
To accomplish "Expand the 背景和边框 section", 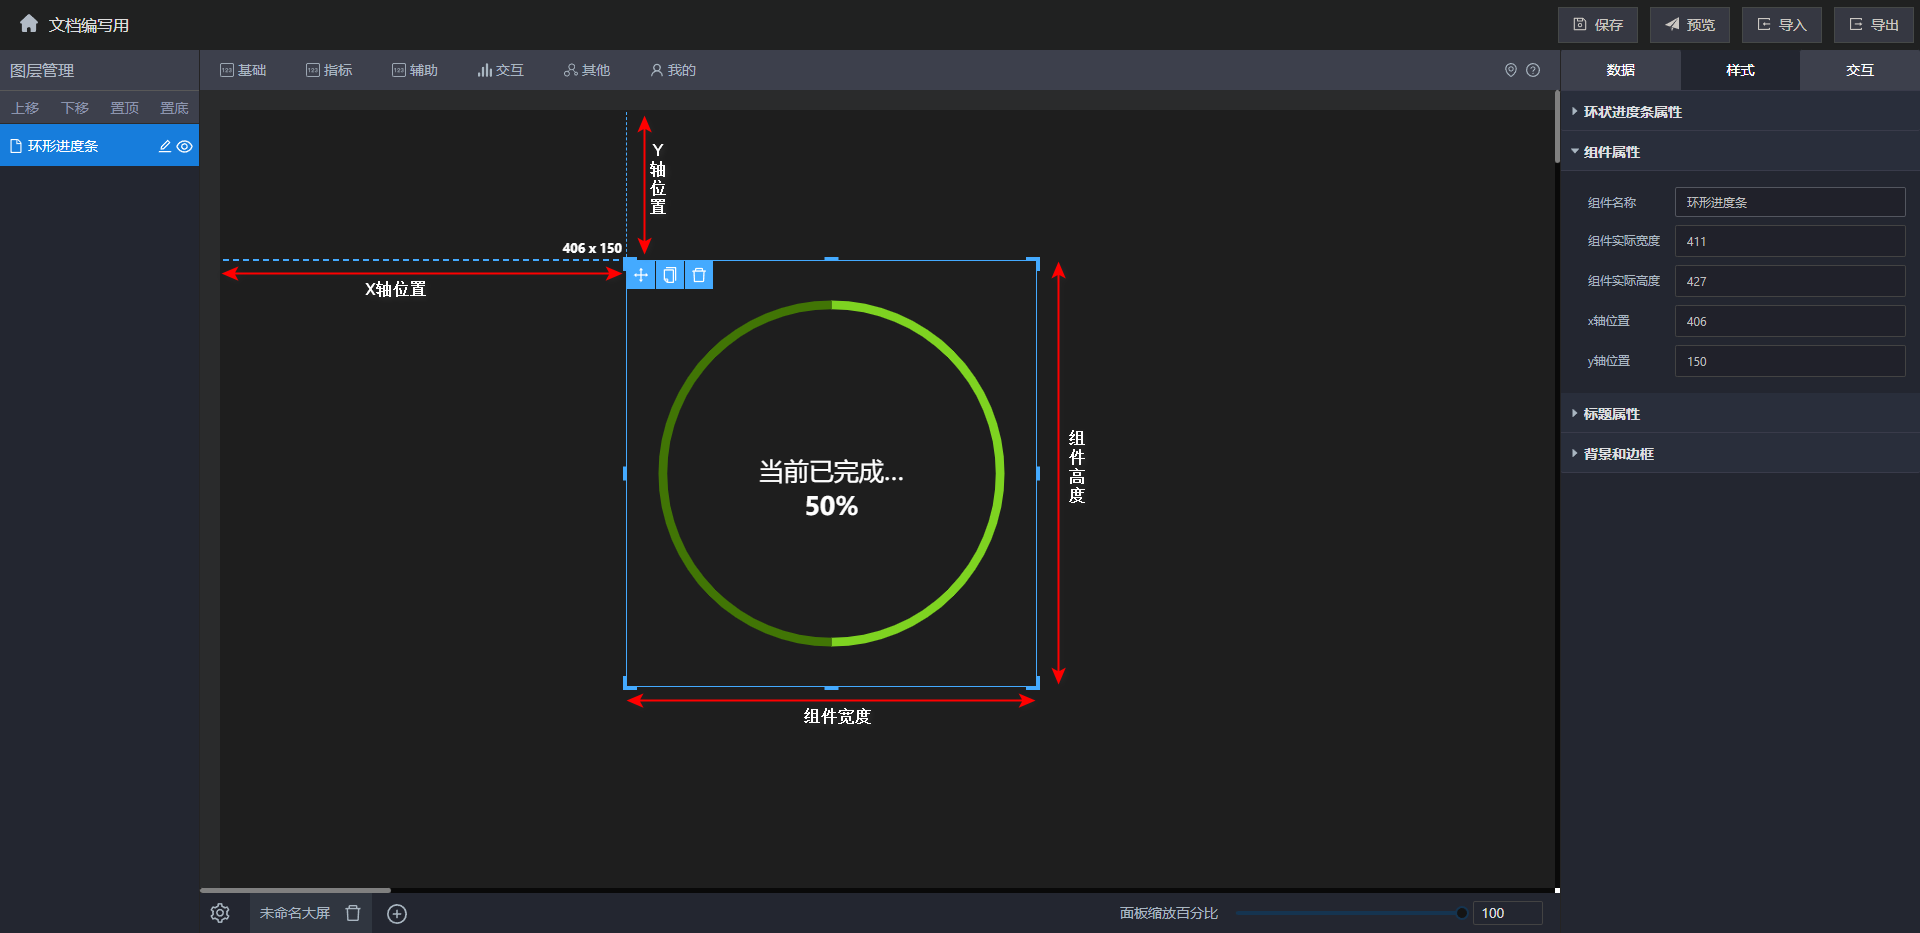I will (x=1618, y=454).
